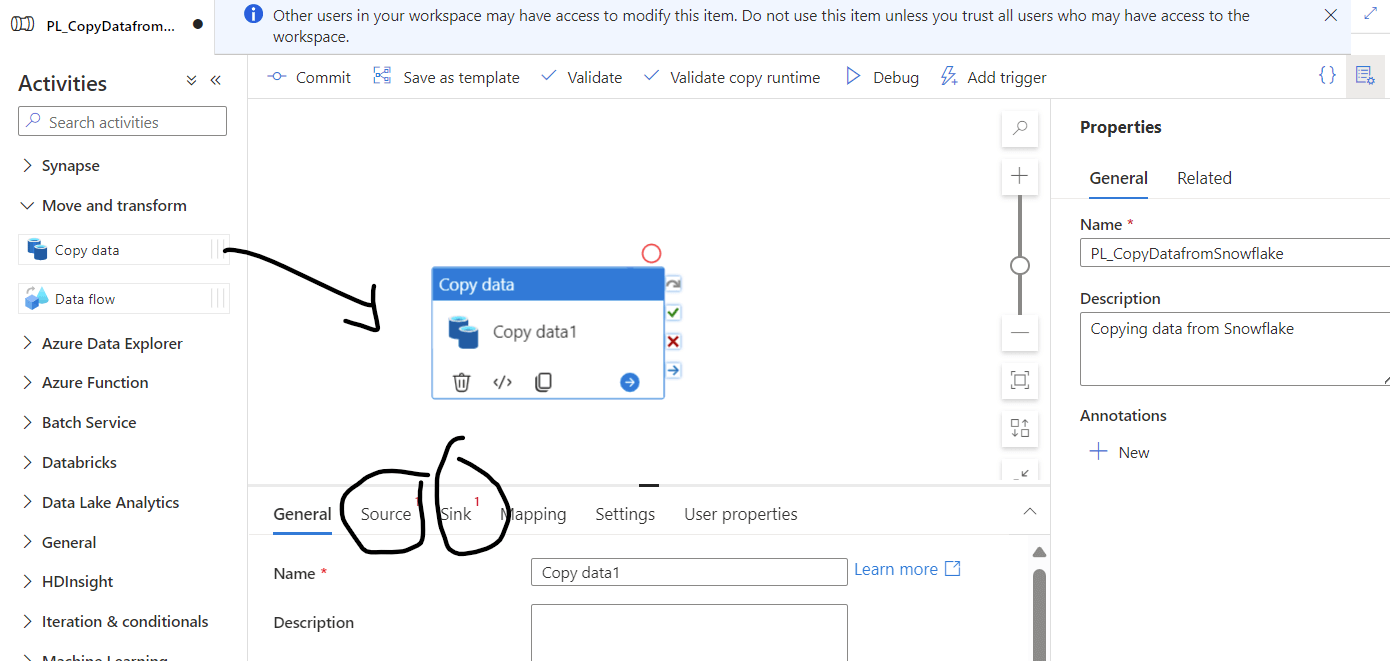Add New annotation

point(1119,452)
